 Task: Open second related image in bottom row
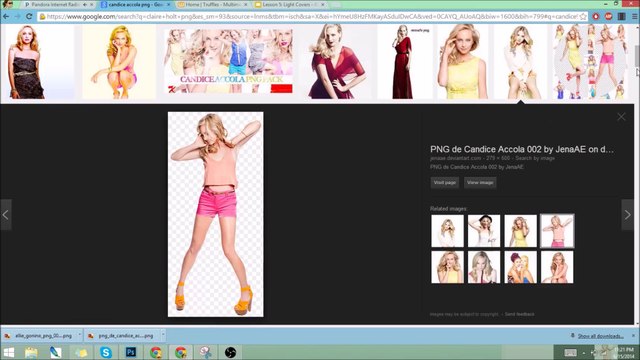pos(484,267)
